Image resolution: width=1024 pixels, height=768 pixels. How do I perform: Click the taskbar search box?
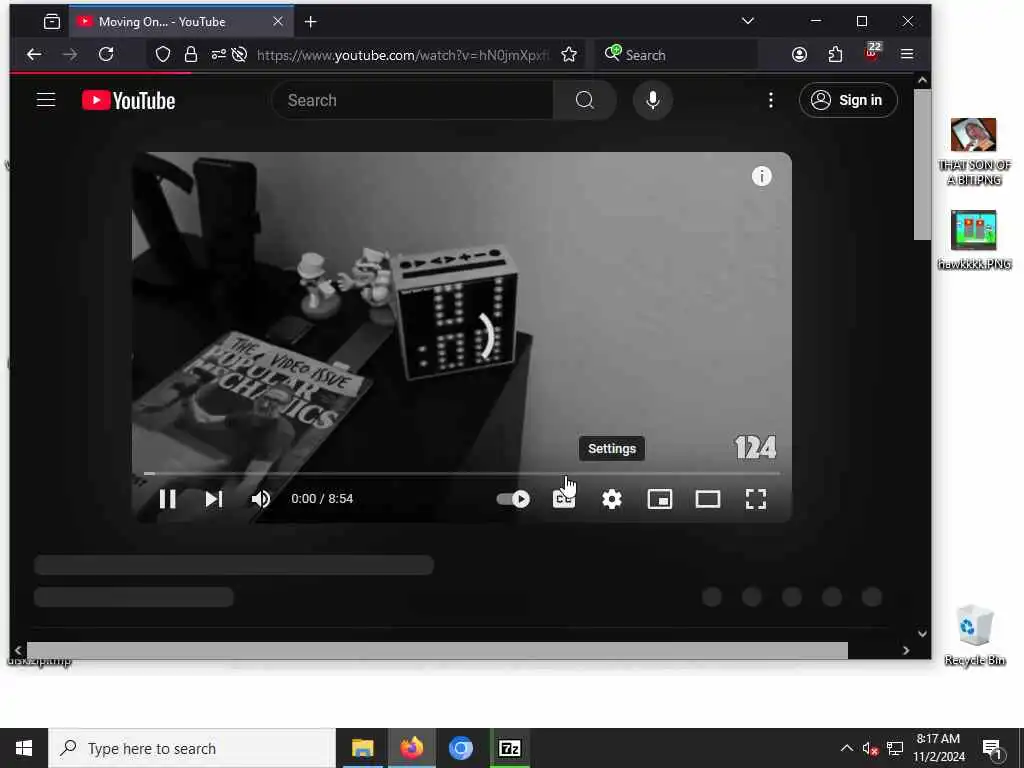pos(192,748)
